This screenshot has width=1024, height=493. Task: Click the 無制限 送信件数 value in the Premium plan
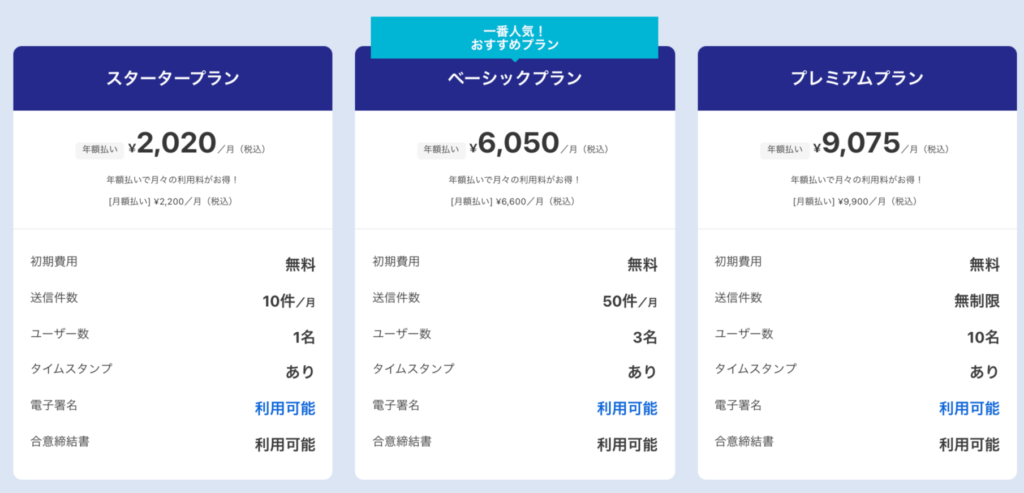tap(977, 301)
